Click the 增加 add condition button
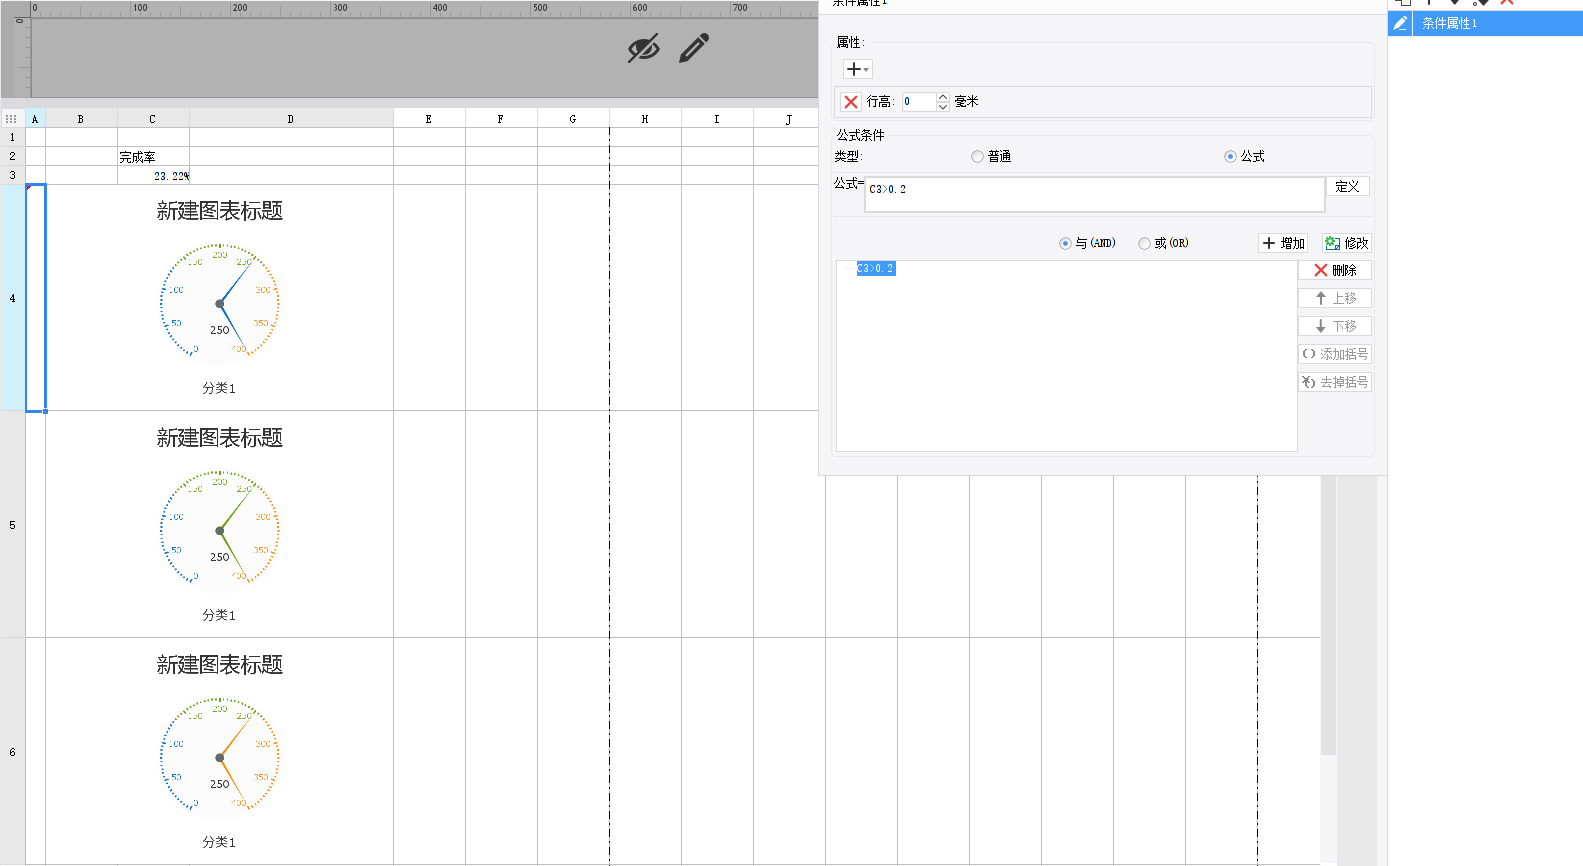The width and height of the screenshot is (1583, 866). click(x=1284, y=243)
